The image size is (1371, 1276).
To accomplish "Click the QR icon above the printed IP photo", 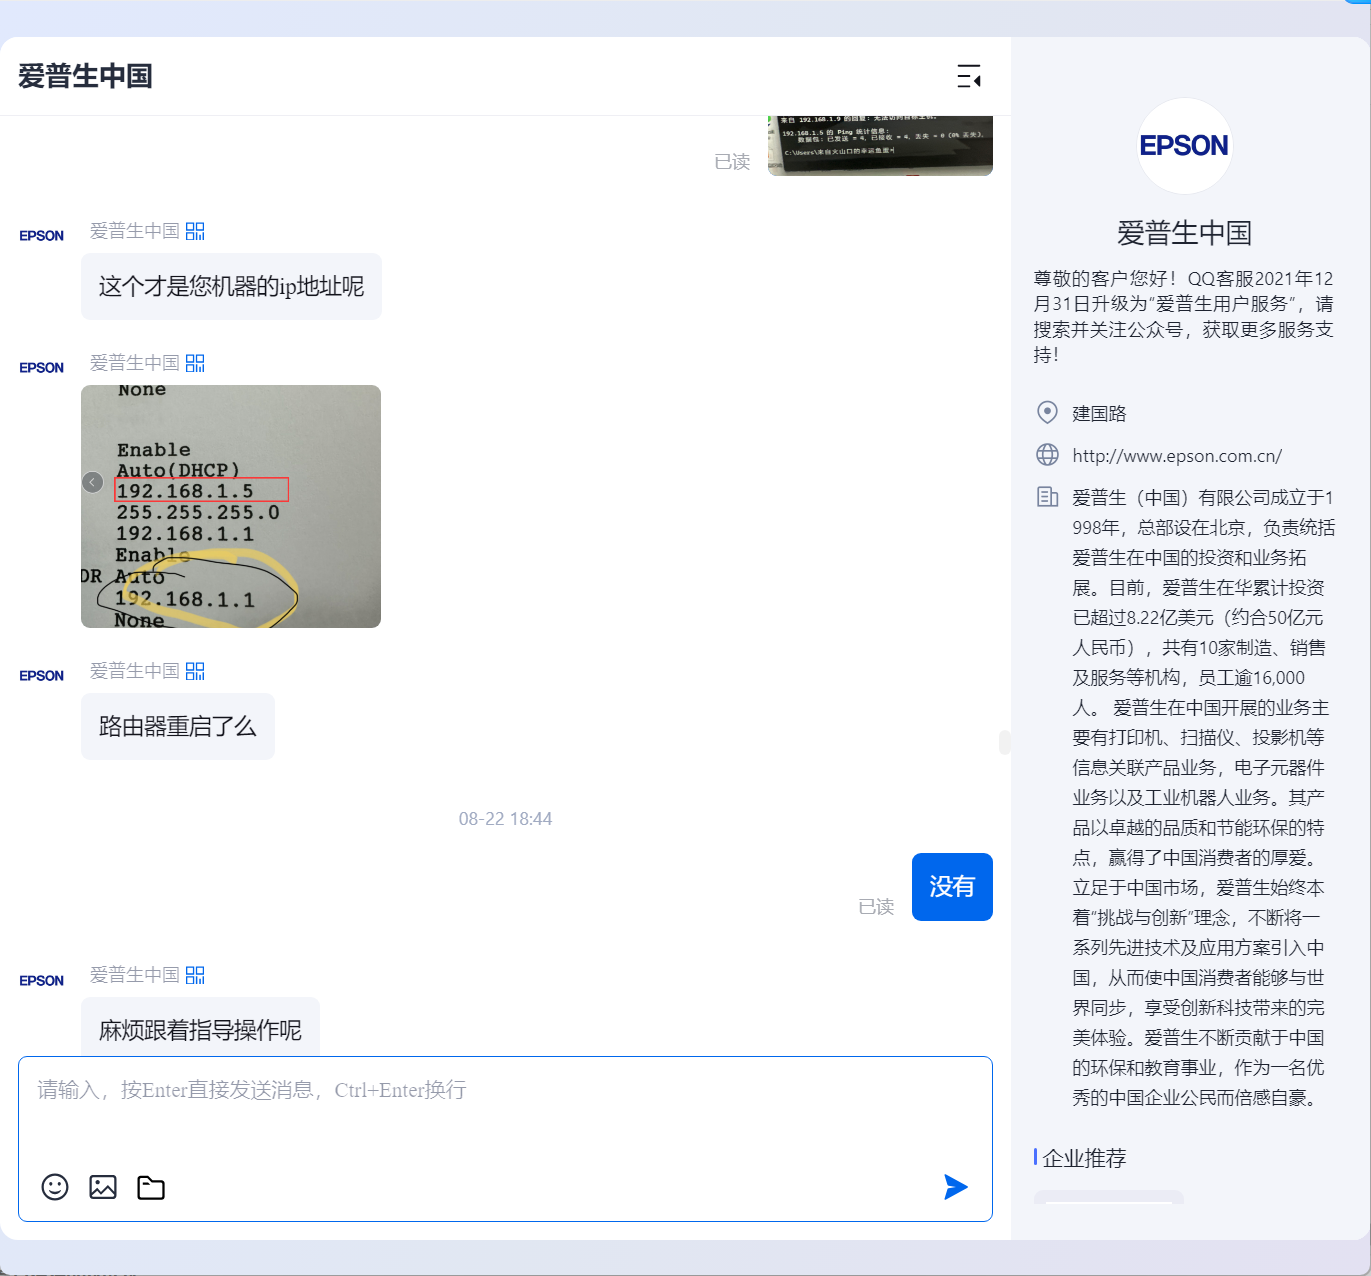I will tap(195, 363).
